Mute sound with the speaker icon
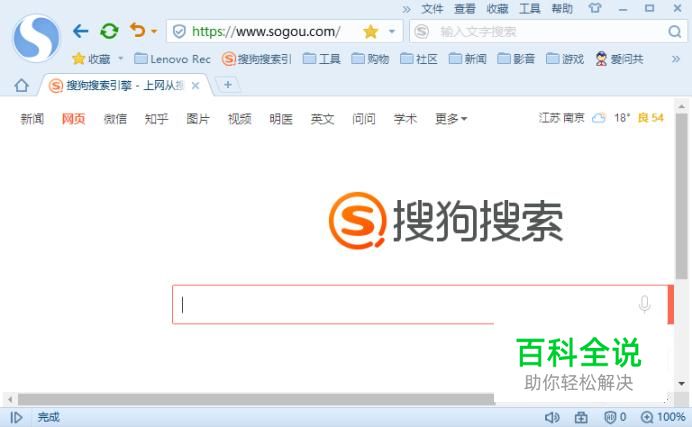The width and height of the screenshot is (692, 427). (552, 417)
